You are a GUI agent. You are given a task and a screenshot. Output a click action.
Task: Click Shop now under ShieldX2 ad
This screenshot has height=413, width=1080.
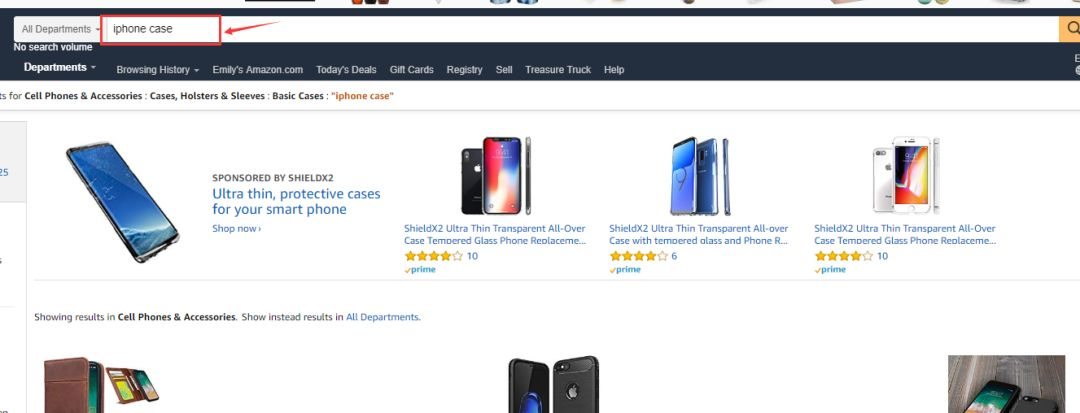coord(237,229)
